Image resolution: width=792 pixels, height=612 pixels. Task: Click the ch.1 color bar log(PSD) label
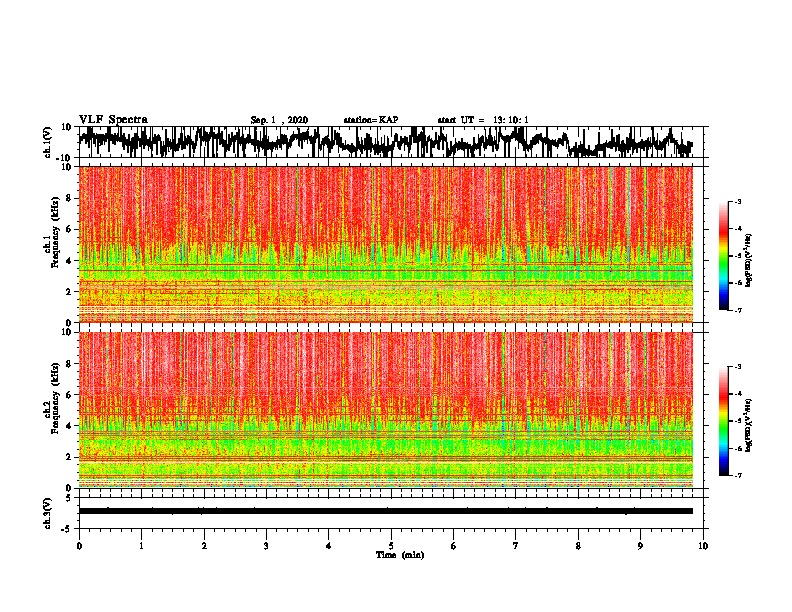[749, 261]
